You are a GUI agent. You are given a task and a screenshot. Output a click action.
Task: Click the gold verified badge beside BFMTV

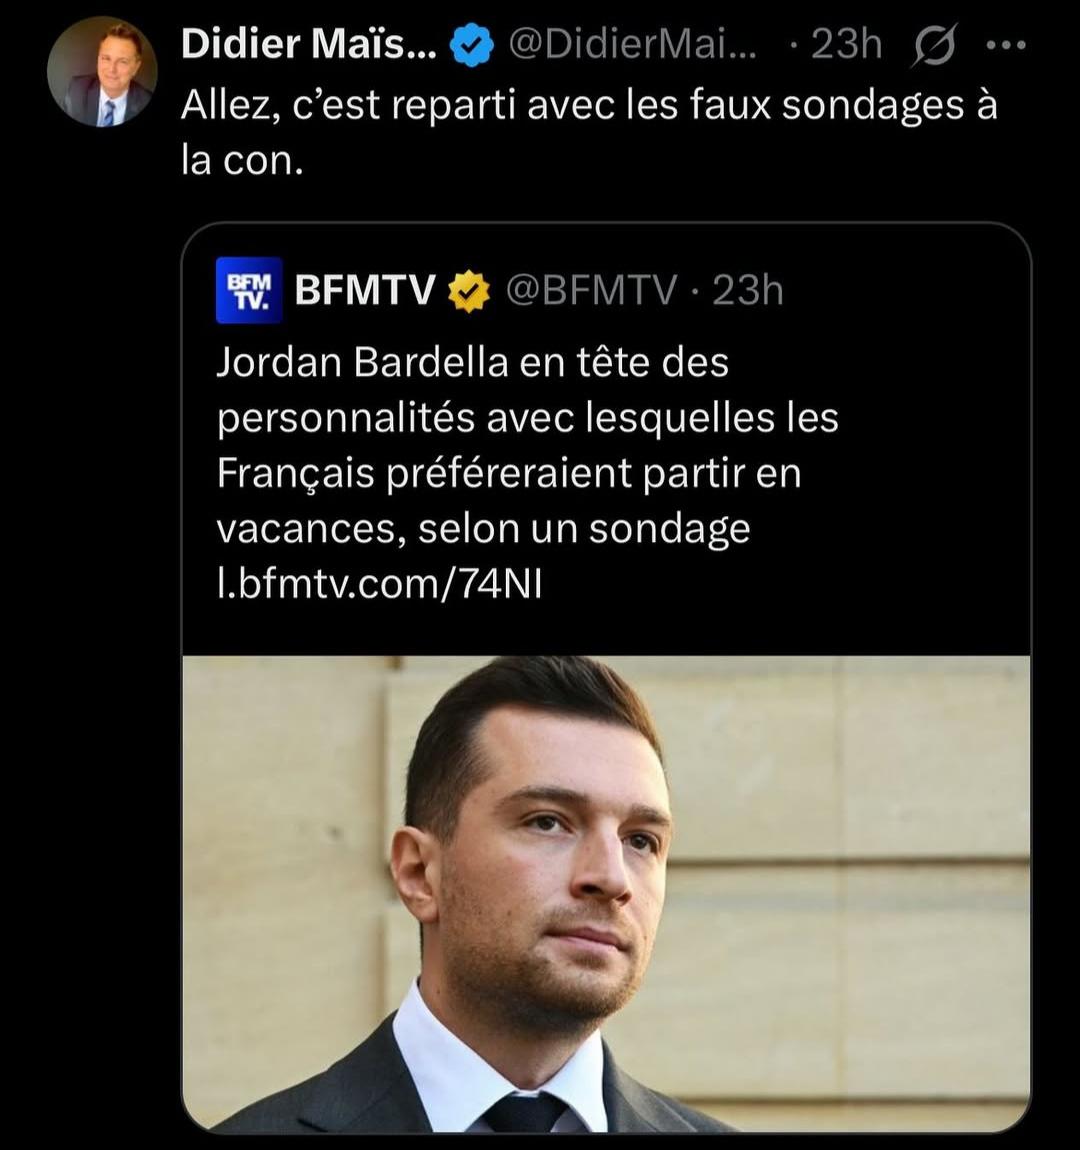469,291
